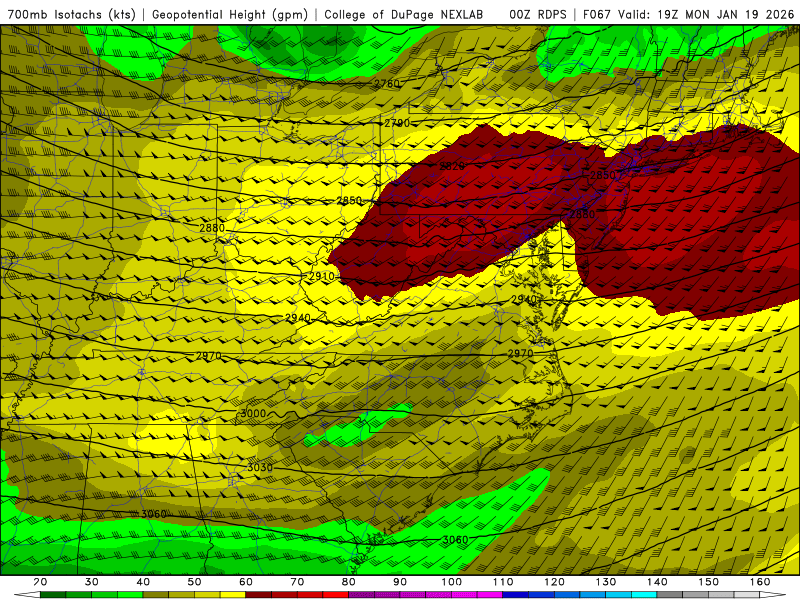Viewport: 800px width, 600px height.
Task: Select the 2910 height contour label
Action: pos(322,276)
